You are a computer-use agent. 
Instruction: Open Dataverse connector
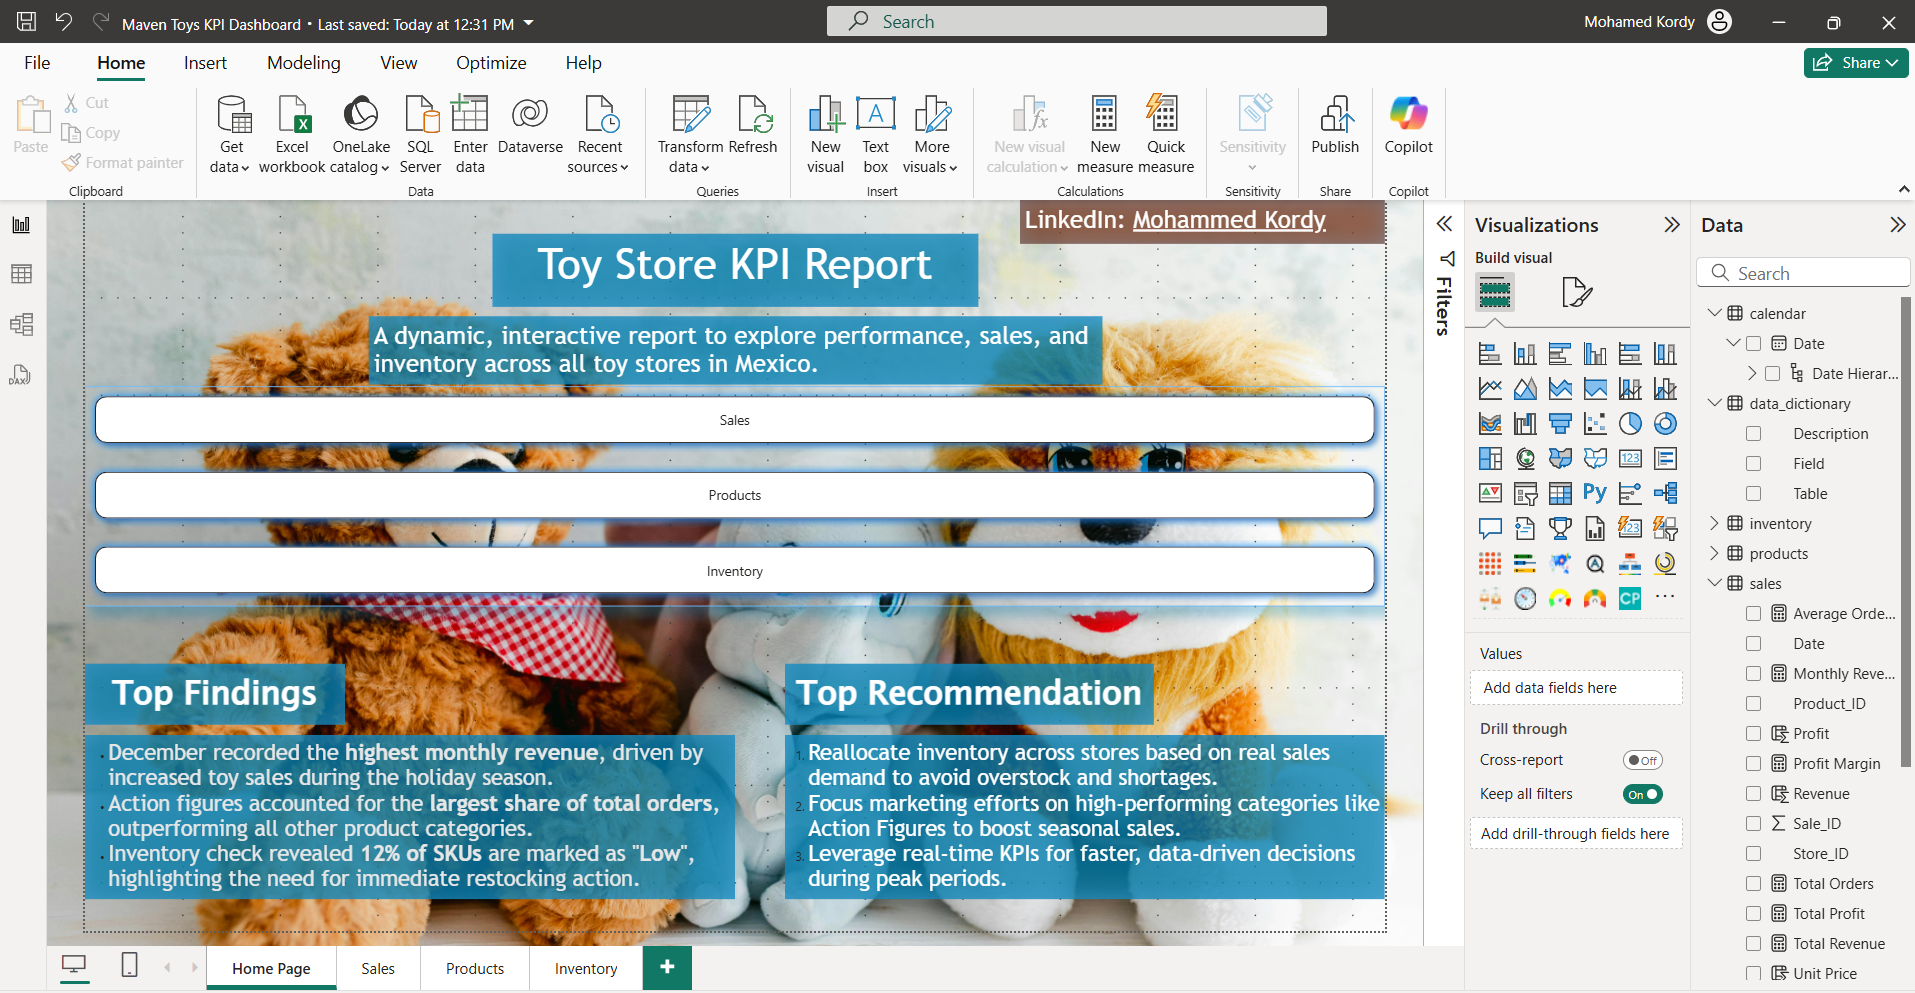pyautogui.click(x=530, y=125)
